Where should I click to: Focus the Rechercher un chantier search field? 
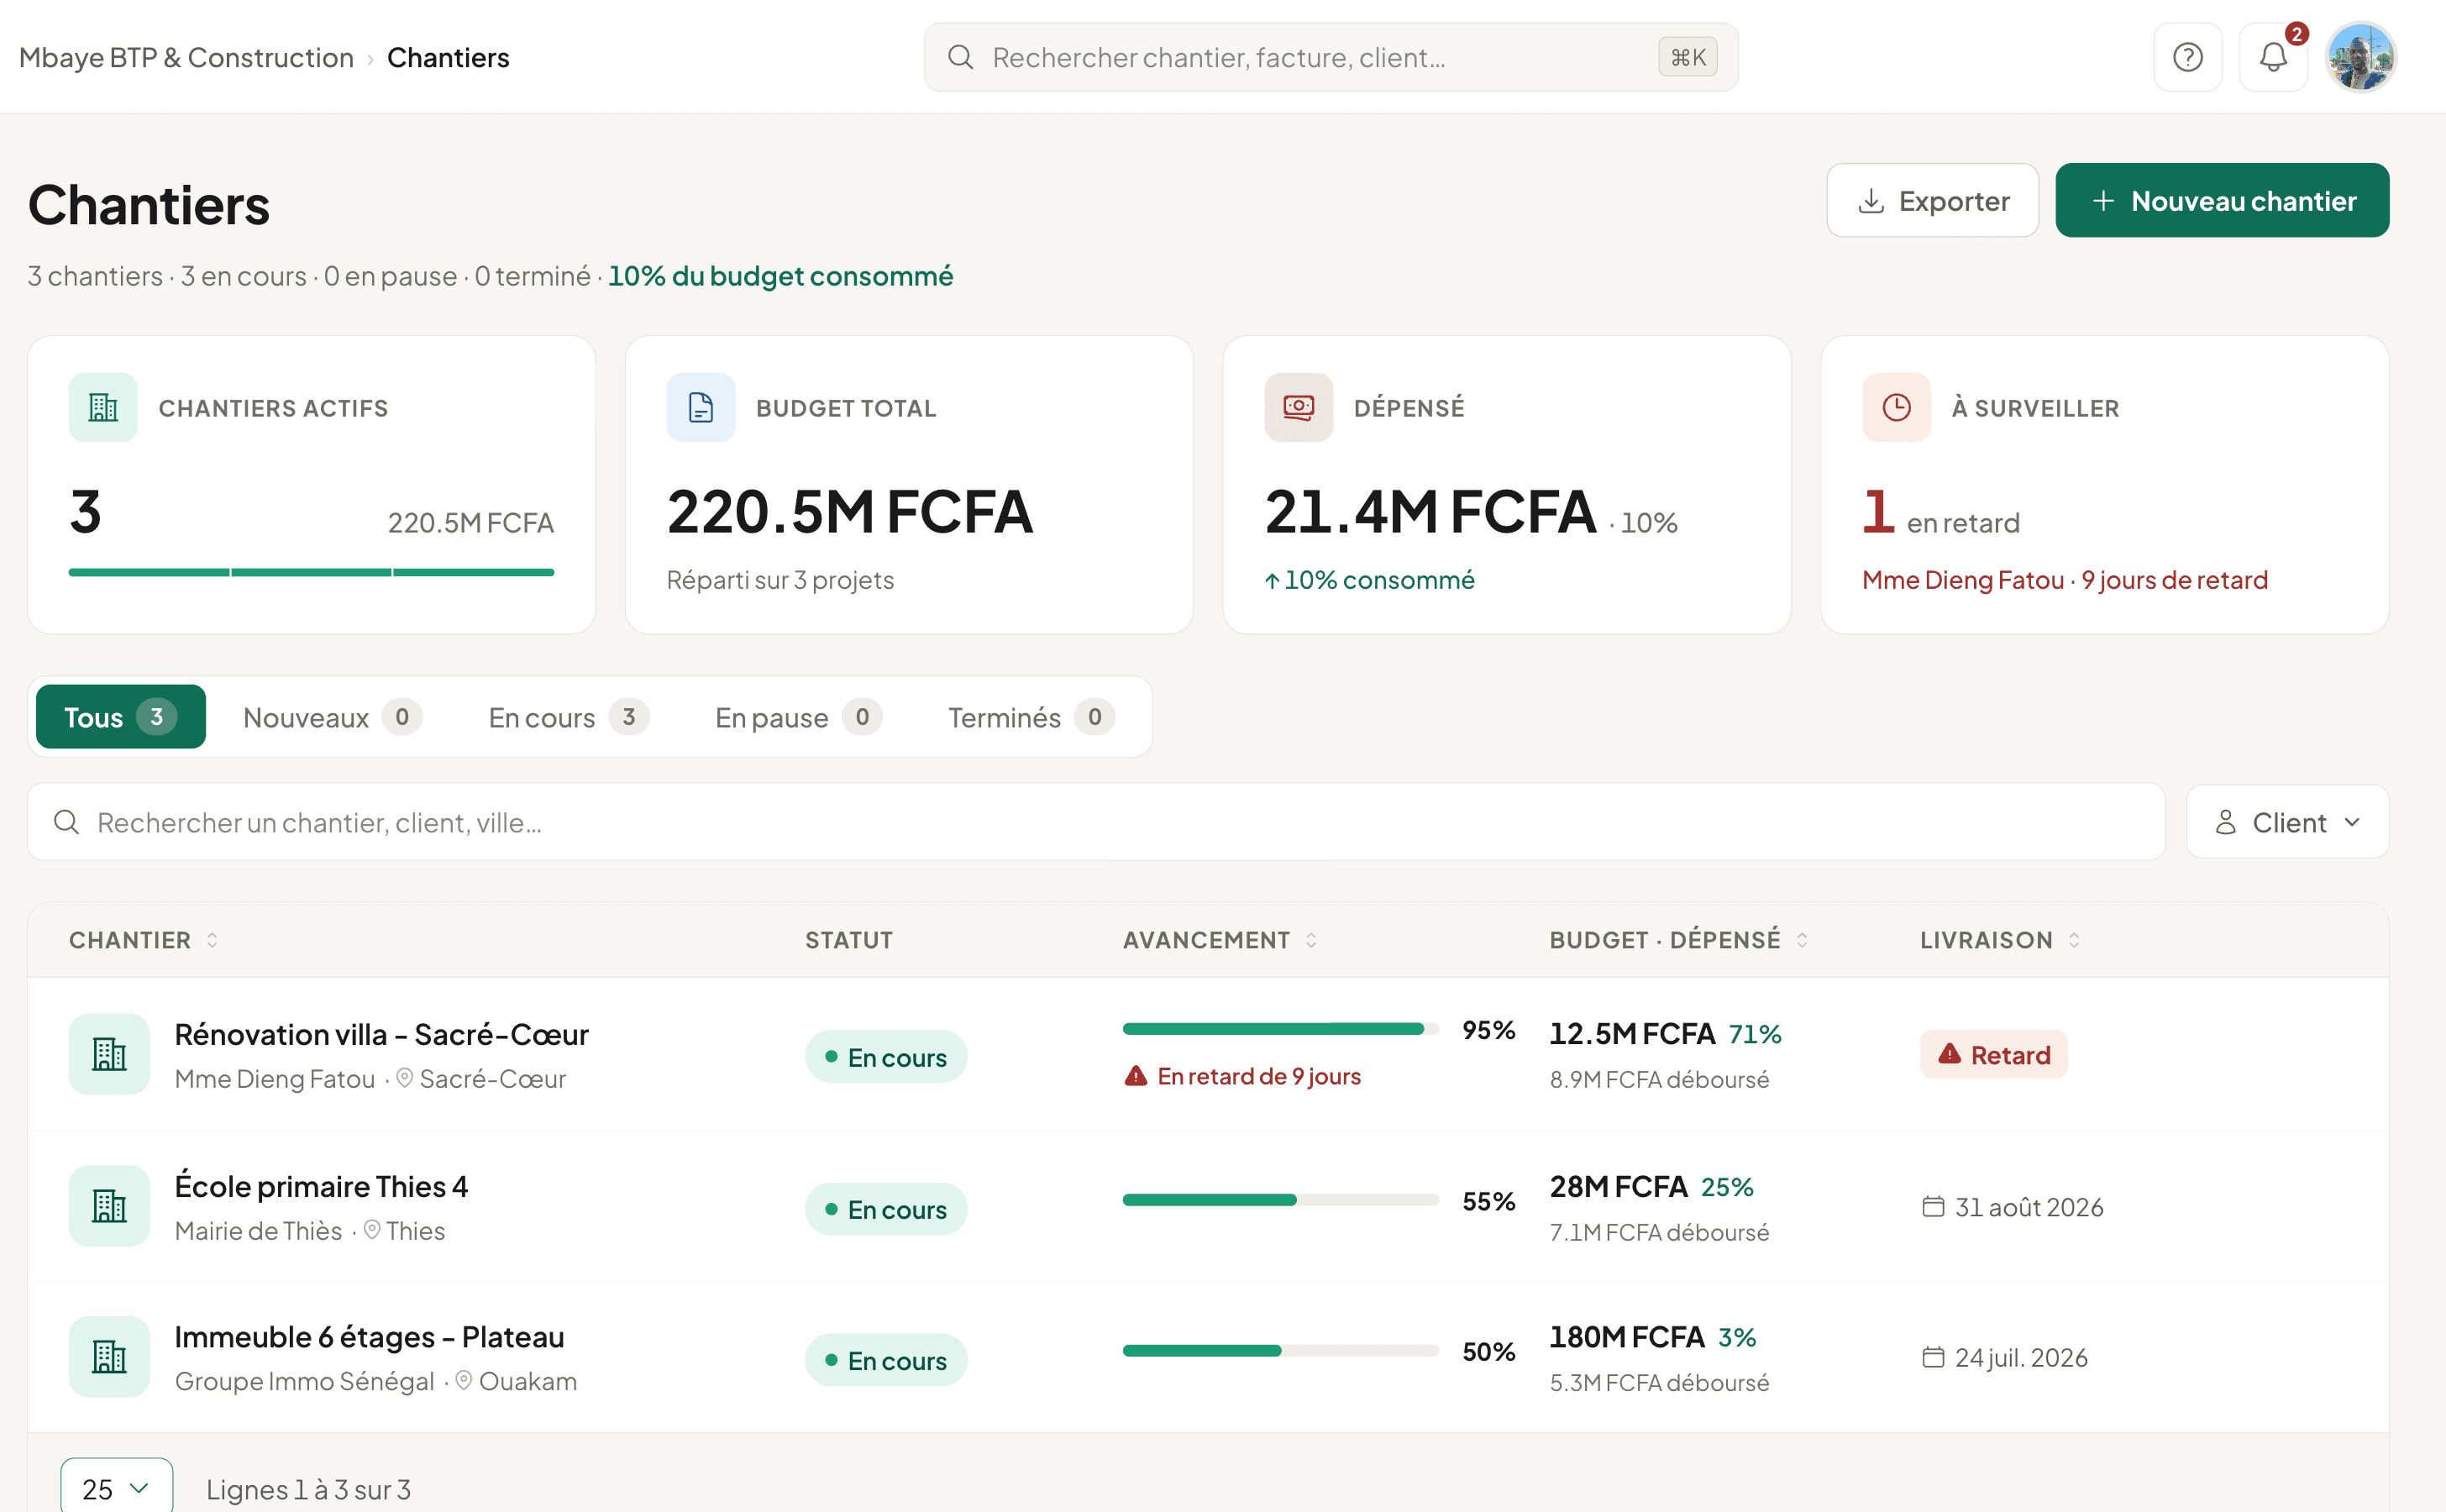pyautogui.click(x=1096, y=822)
